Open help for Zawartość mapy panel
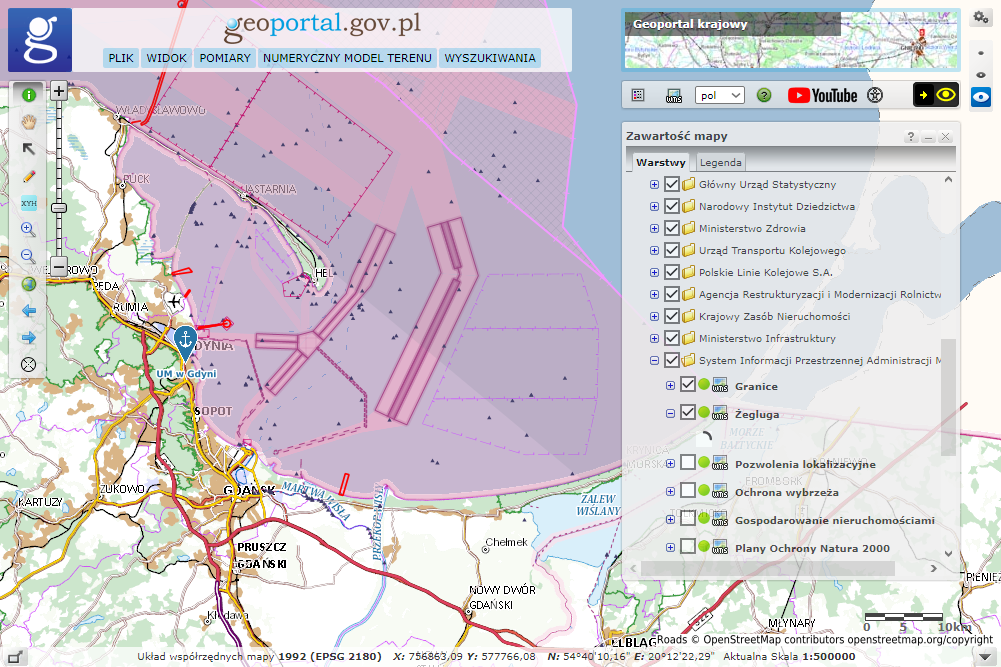 (x=910, y=137)
